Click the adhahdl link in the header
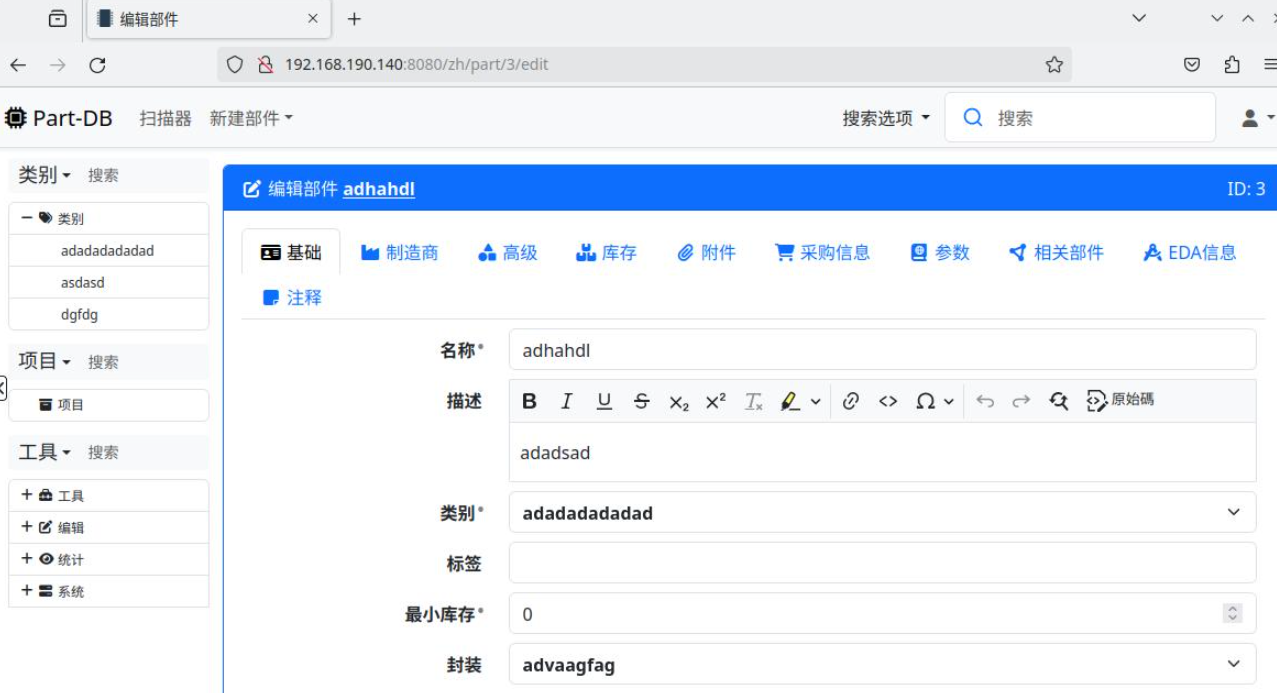Screen dimensions: 1277x693 (379, 189)
